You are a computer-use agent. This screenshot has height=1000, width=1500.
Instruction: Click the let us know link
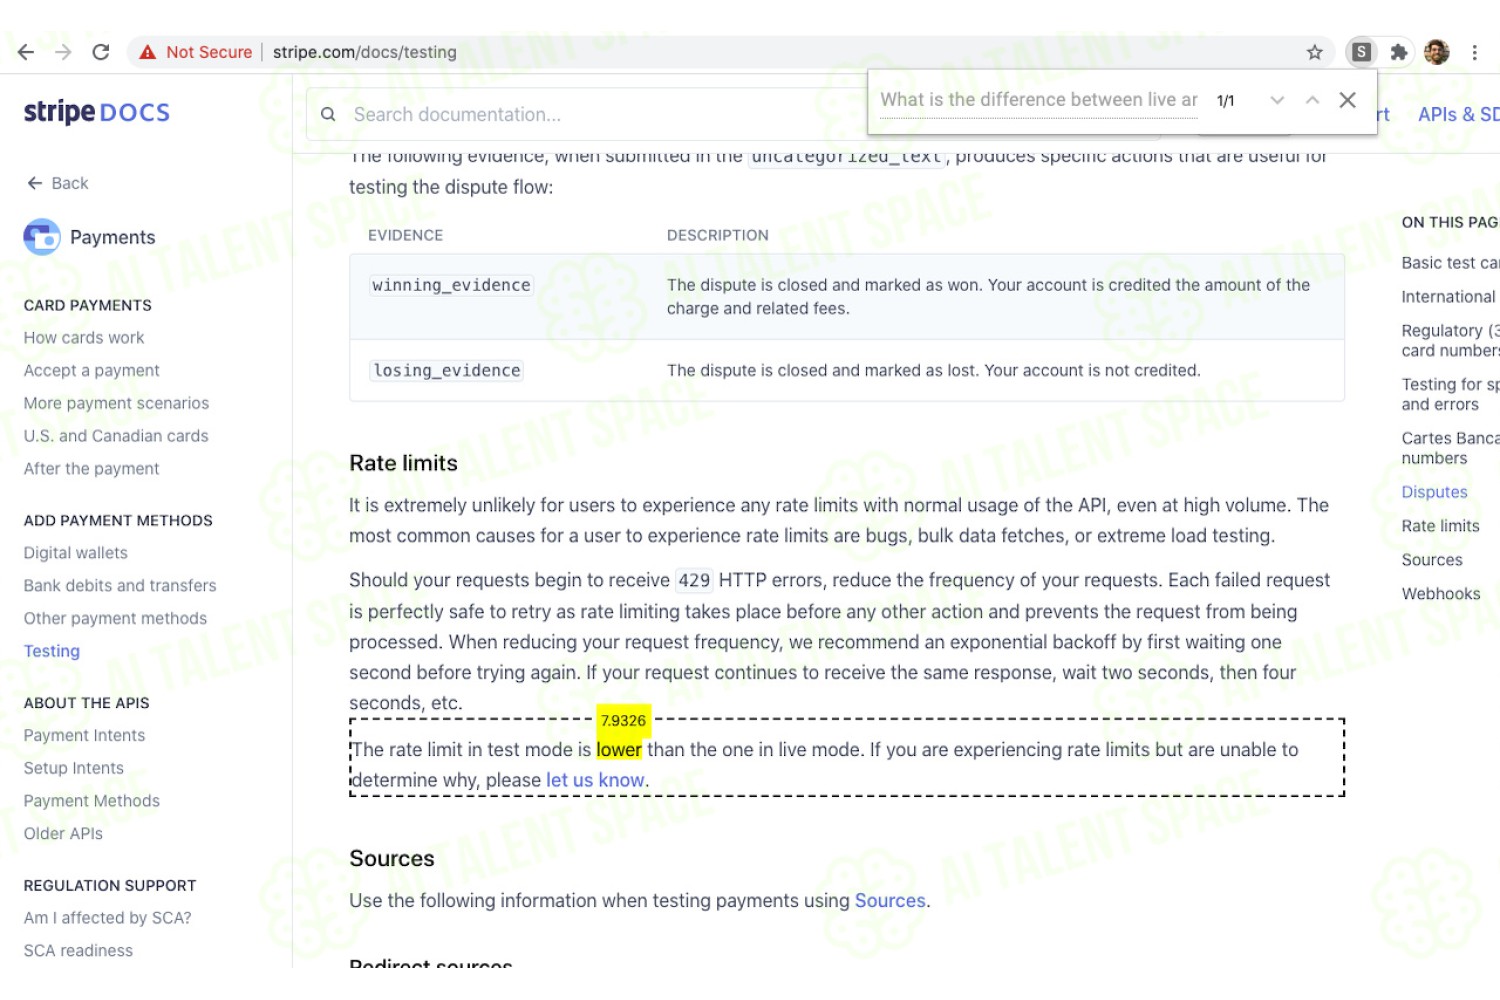(595, 780)
